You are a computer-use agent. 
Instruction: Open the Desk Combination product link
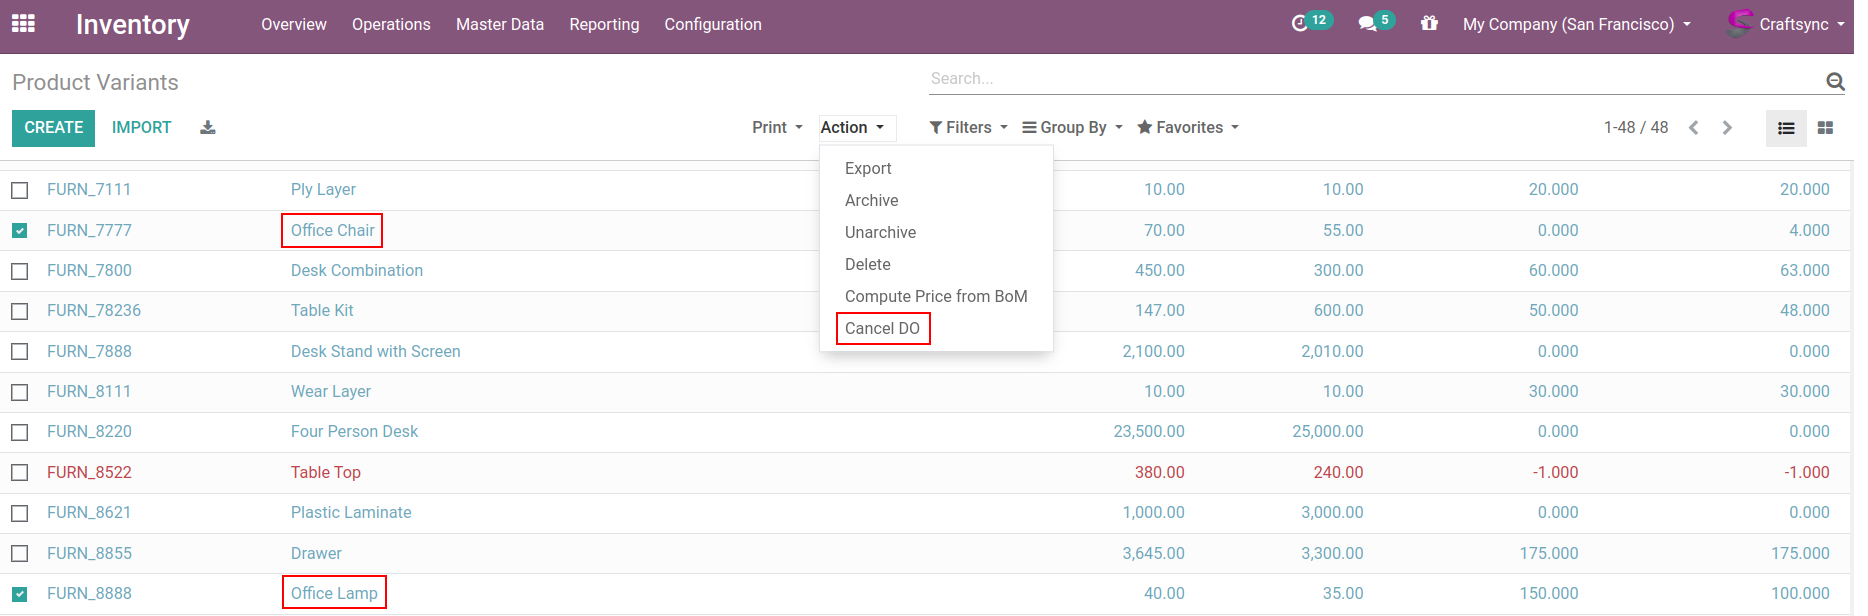356,270
